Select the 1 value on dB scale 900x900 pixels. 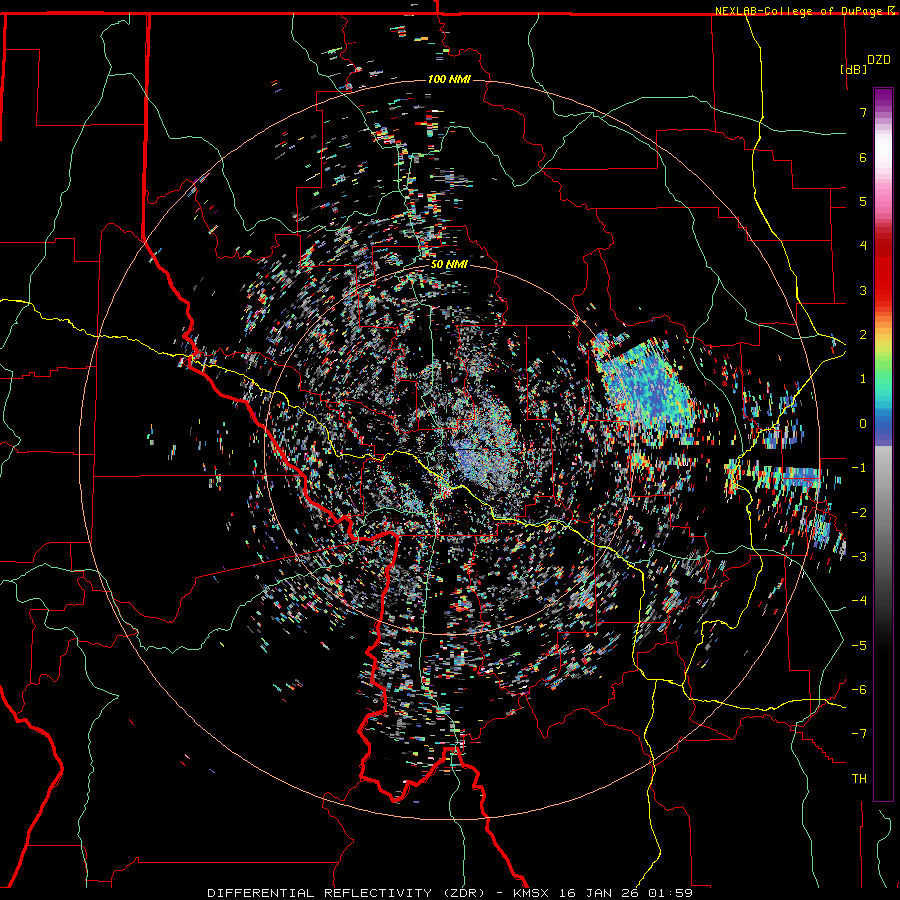pyautogui.click(x=863, y=379)
